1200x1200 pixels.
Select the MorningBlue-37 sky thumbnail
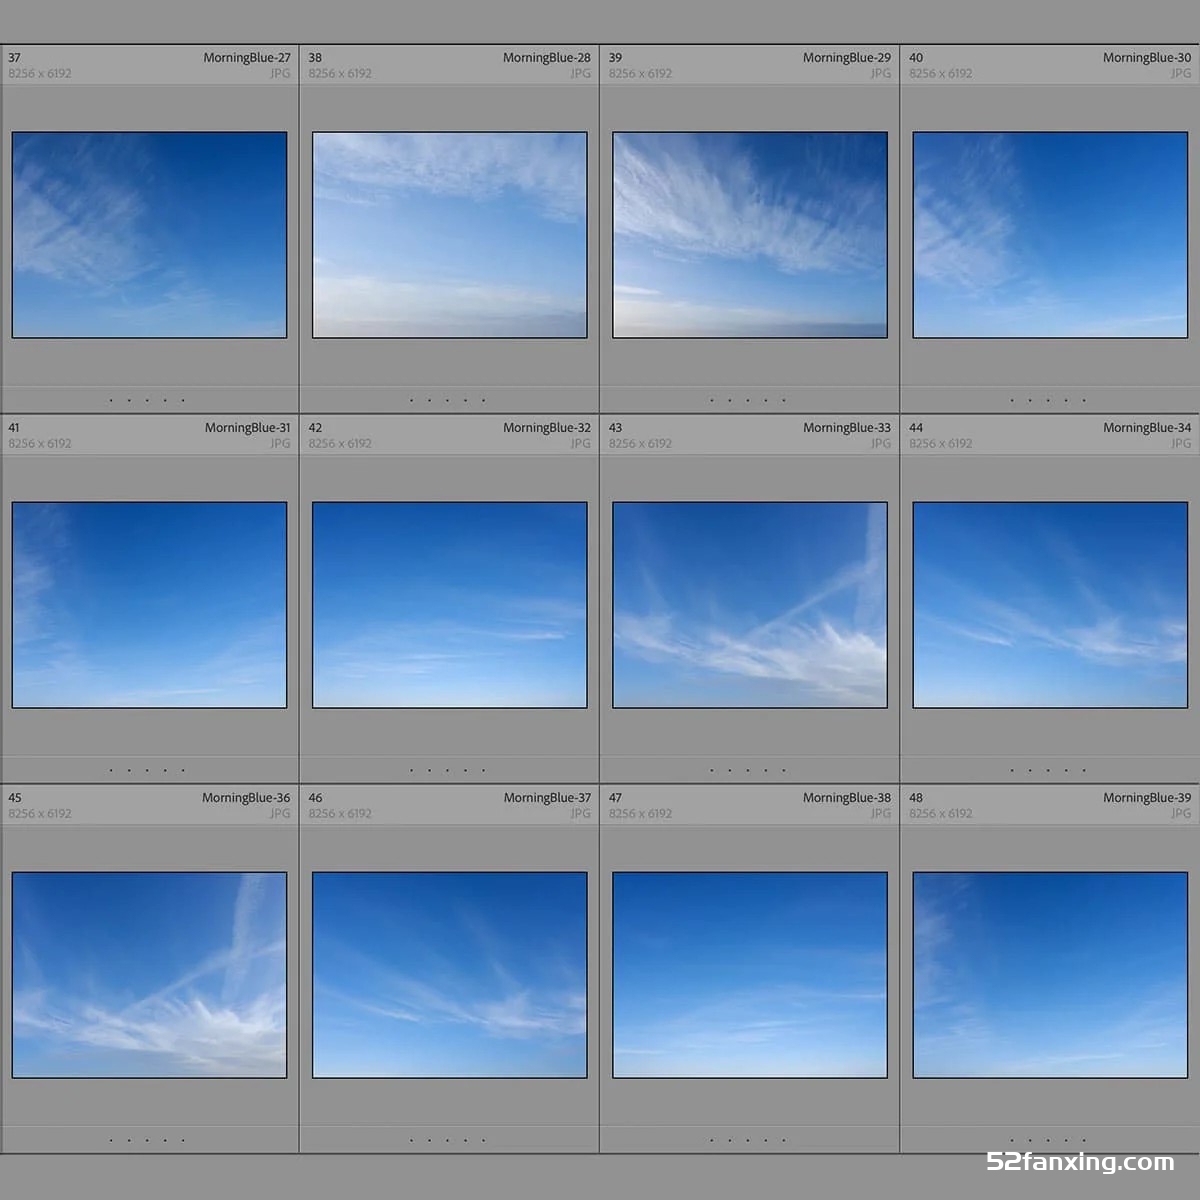(x=450, y=975)
